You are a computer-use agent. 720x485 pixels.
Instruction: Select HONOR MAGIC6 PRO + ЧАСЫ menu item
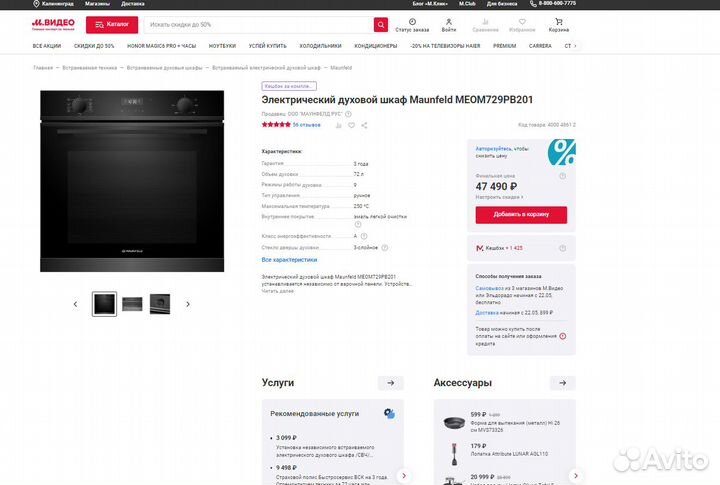click(162, 46)
